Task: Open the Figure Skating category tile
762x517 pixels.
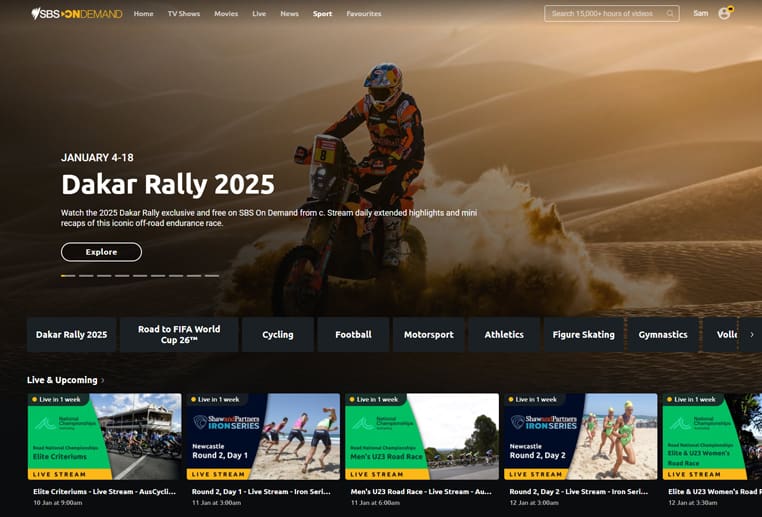Action: click(x=584, y=334)
